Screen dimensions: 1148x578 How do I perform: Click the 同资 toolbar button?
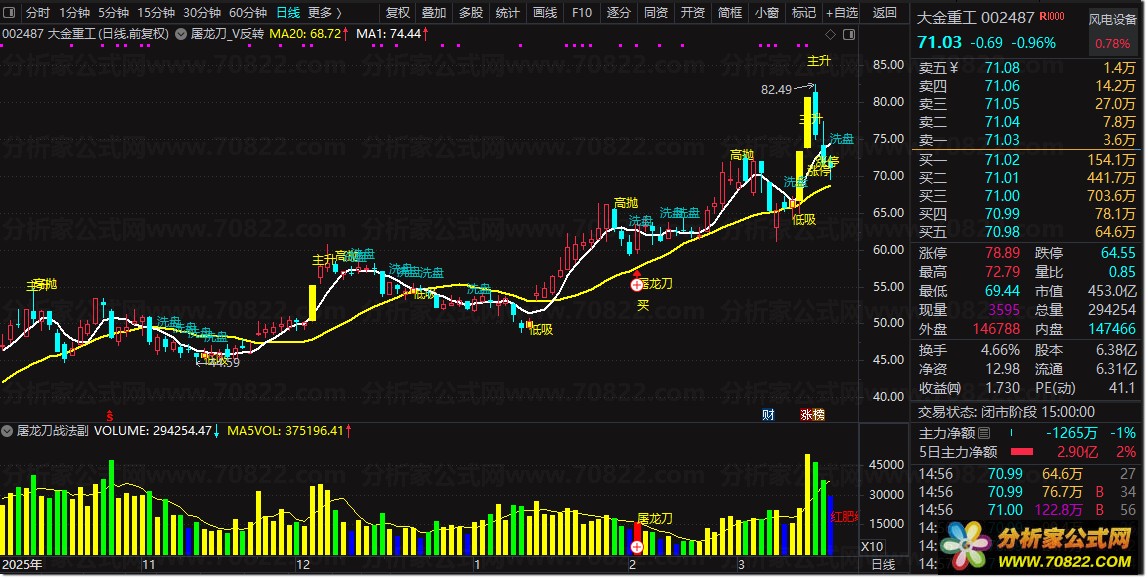point(656,12)
